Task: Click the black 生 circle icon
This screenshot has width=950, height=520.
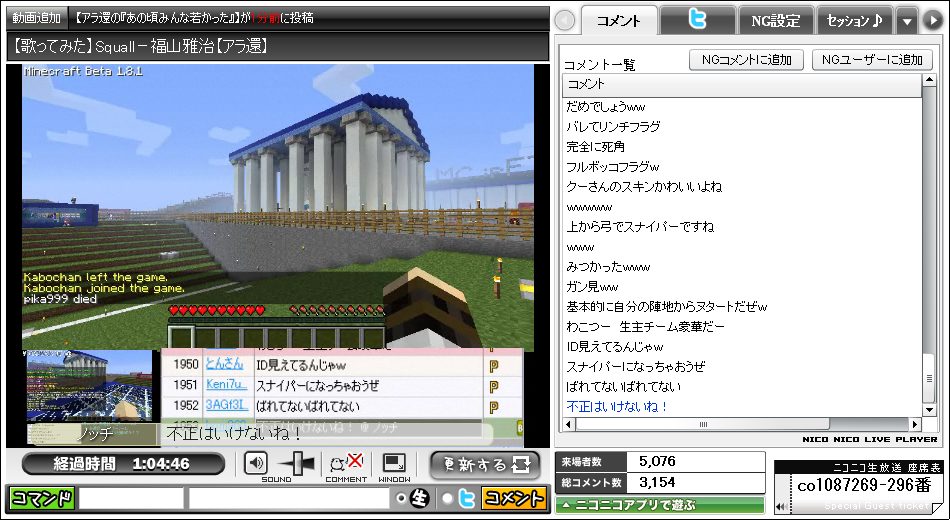Action: point(419,499)
